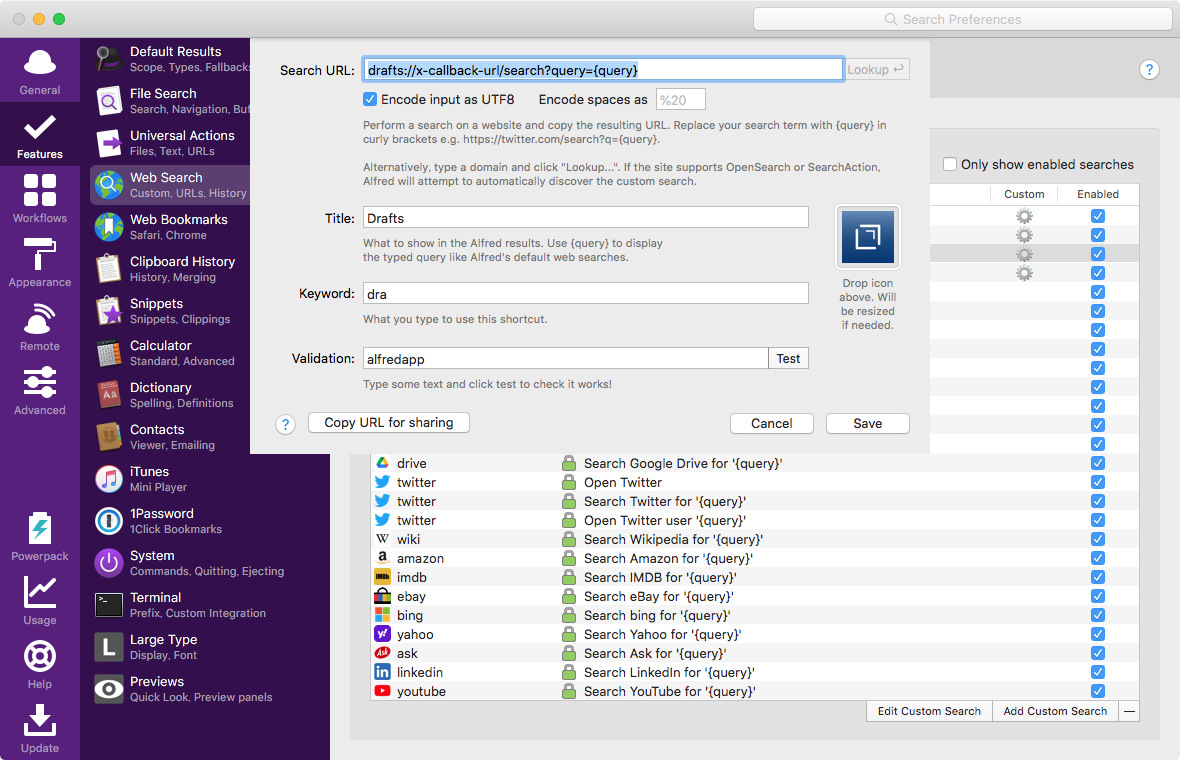Screen dimensions: 1180x760
Task: Click Add Custom Search button
Action: click(x=1055, y=711)
